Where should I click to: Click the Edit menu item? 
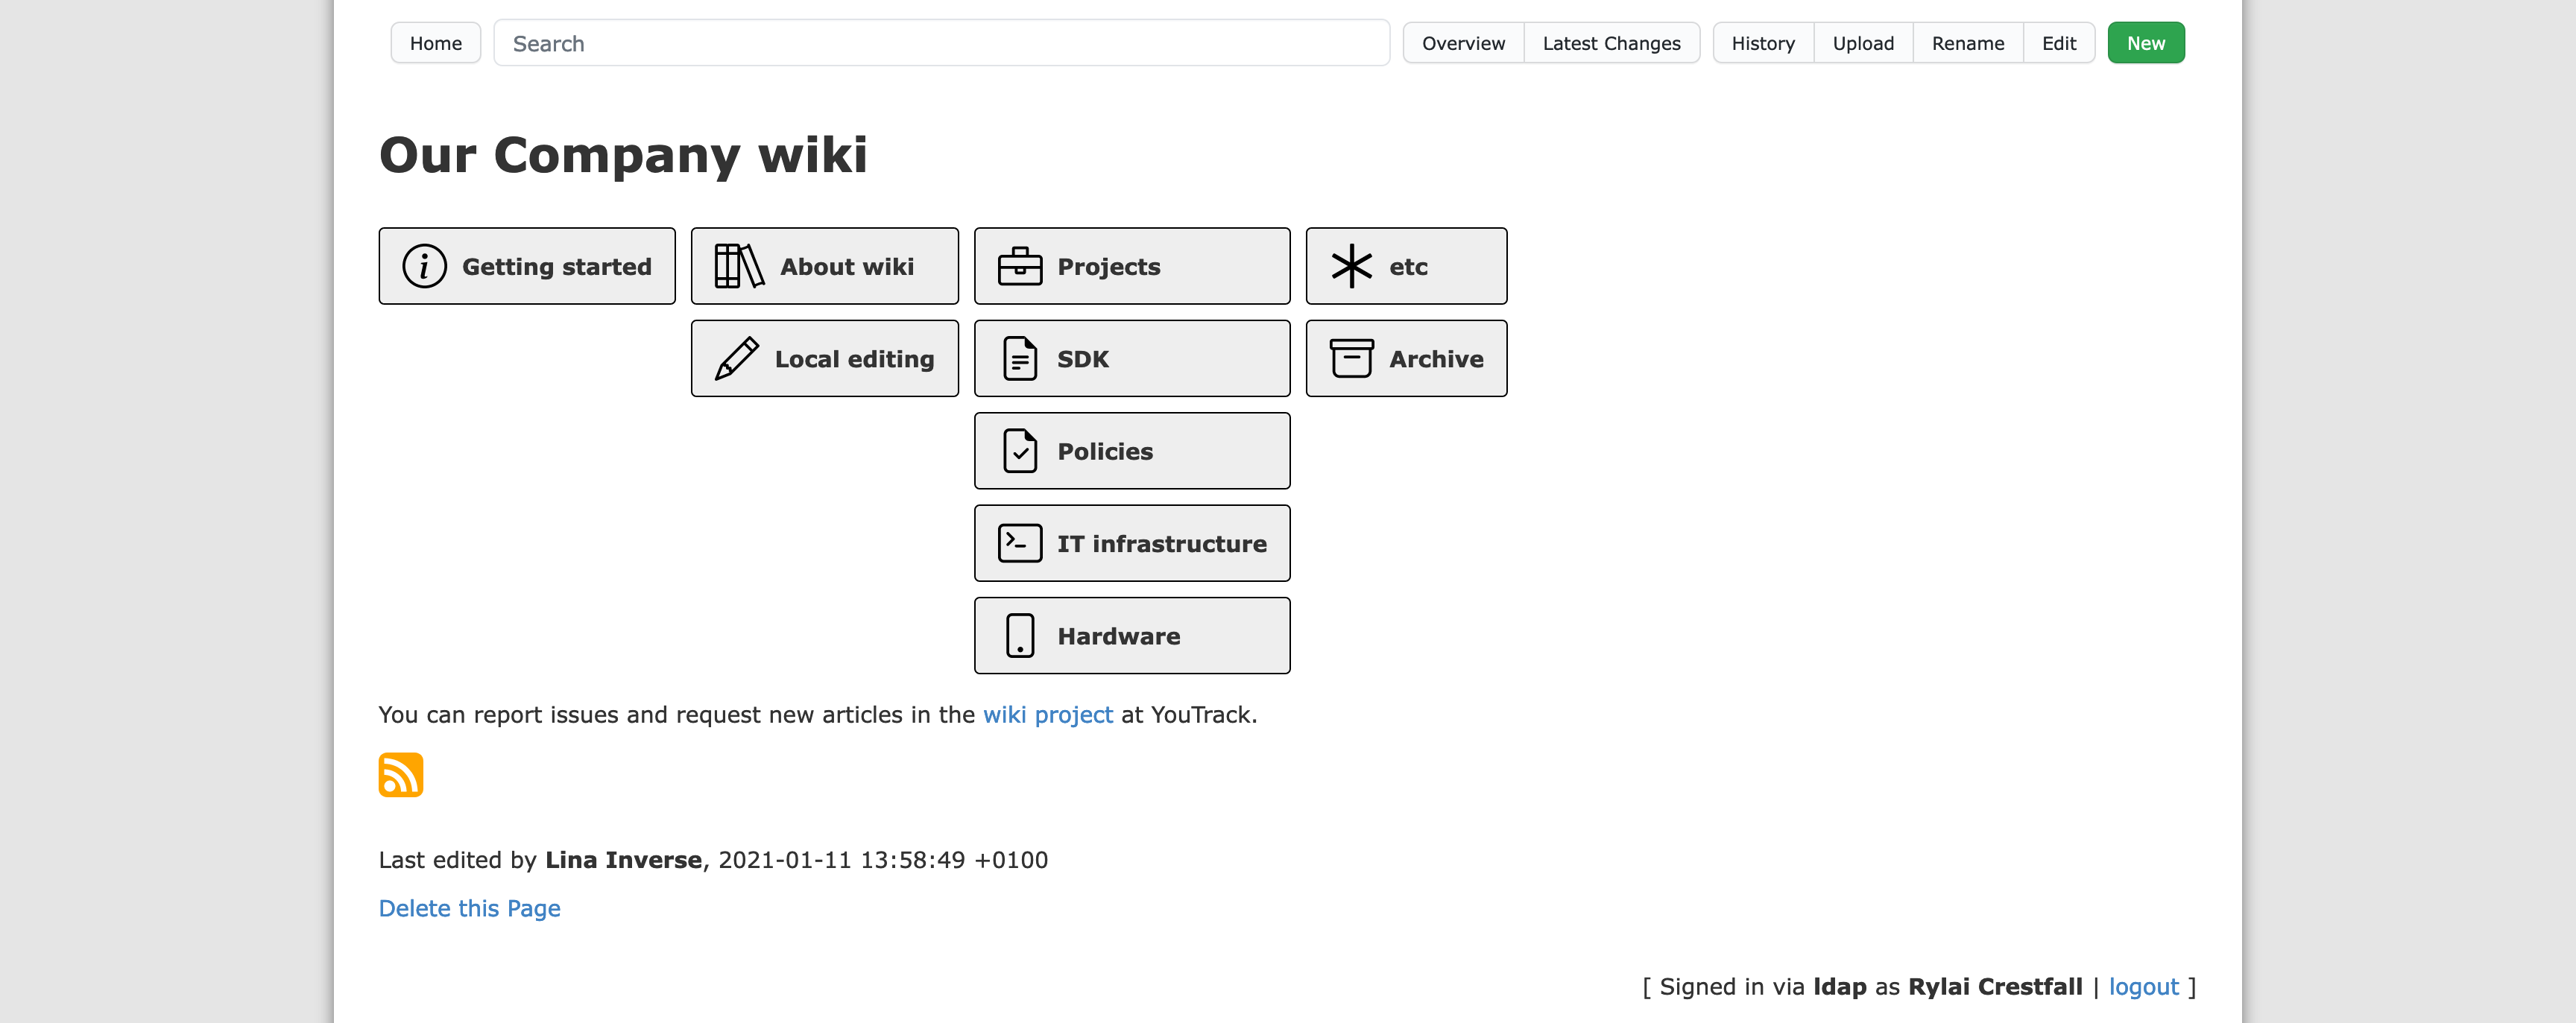tap(2057, 42)
